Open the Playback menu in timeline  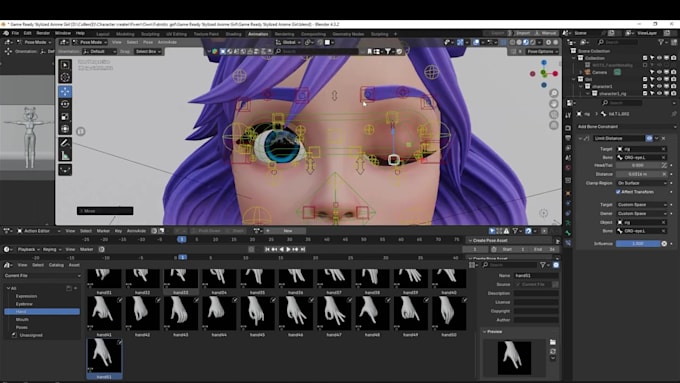tap(28, 249)
